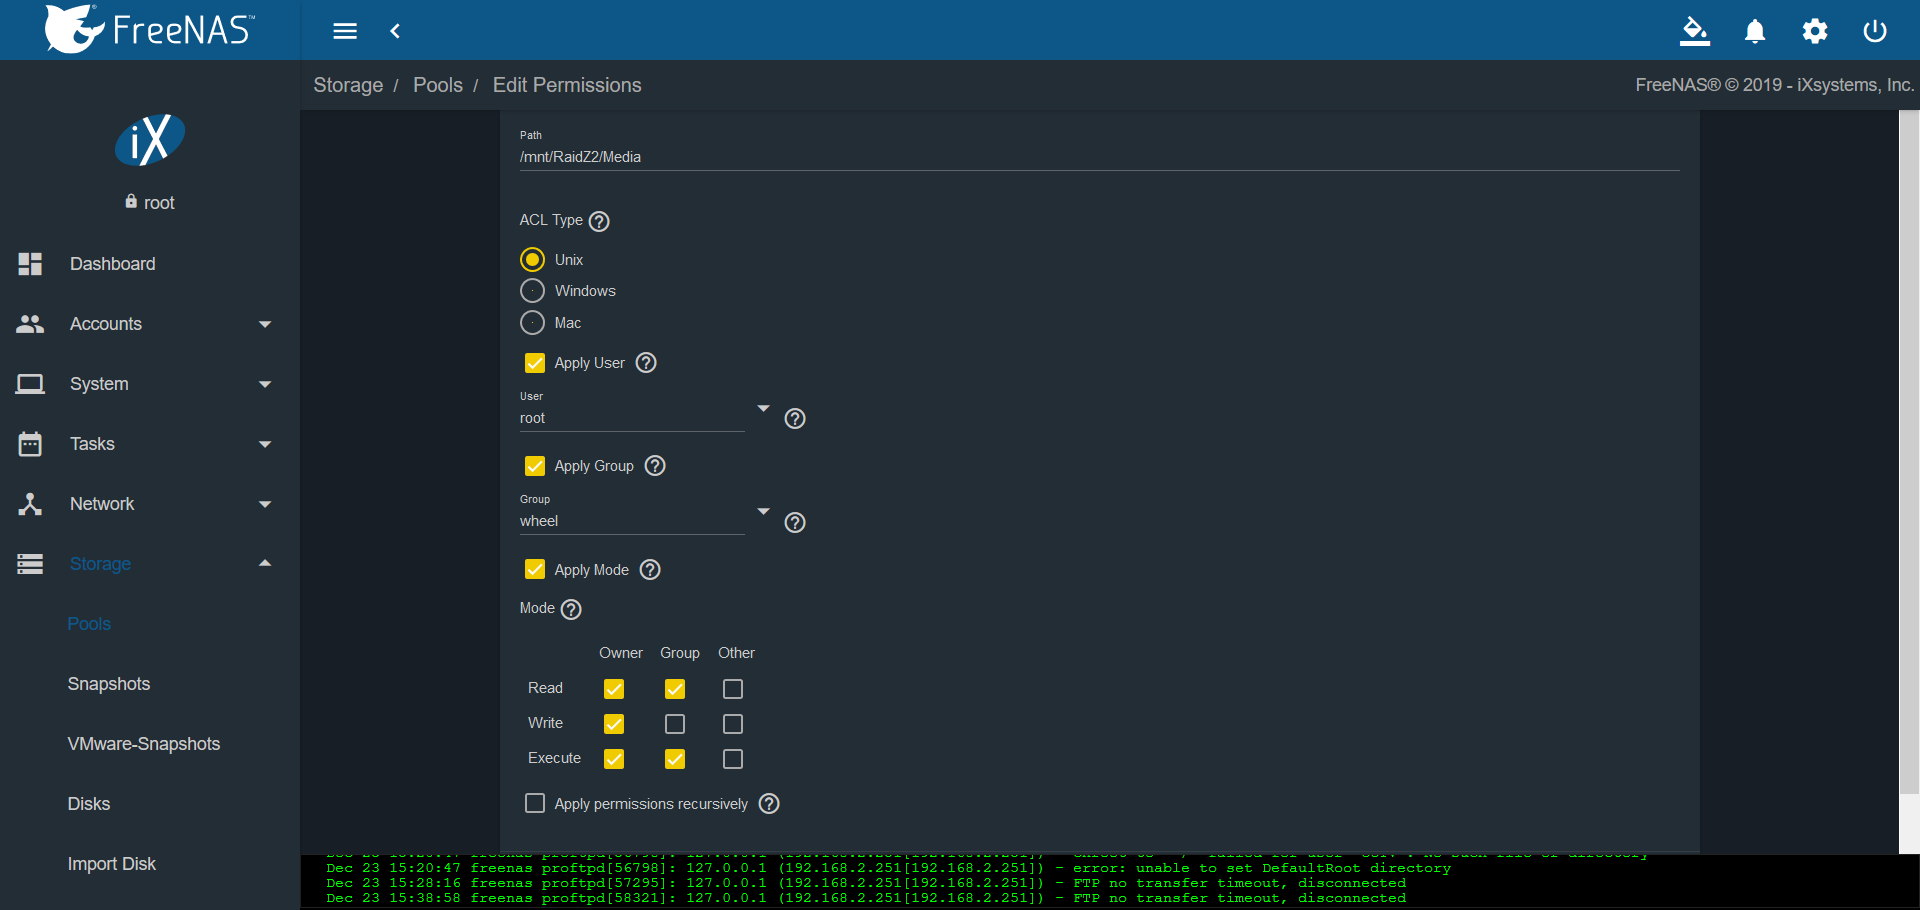Toggle Owner Write permission
The width and height of the screenshot is (1920, 910).
point(614,724)
